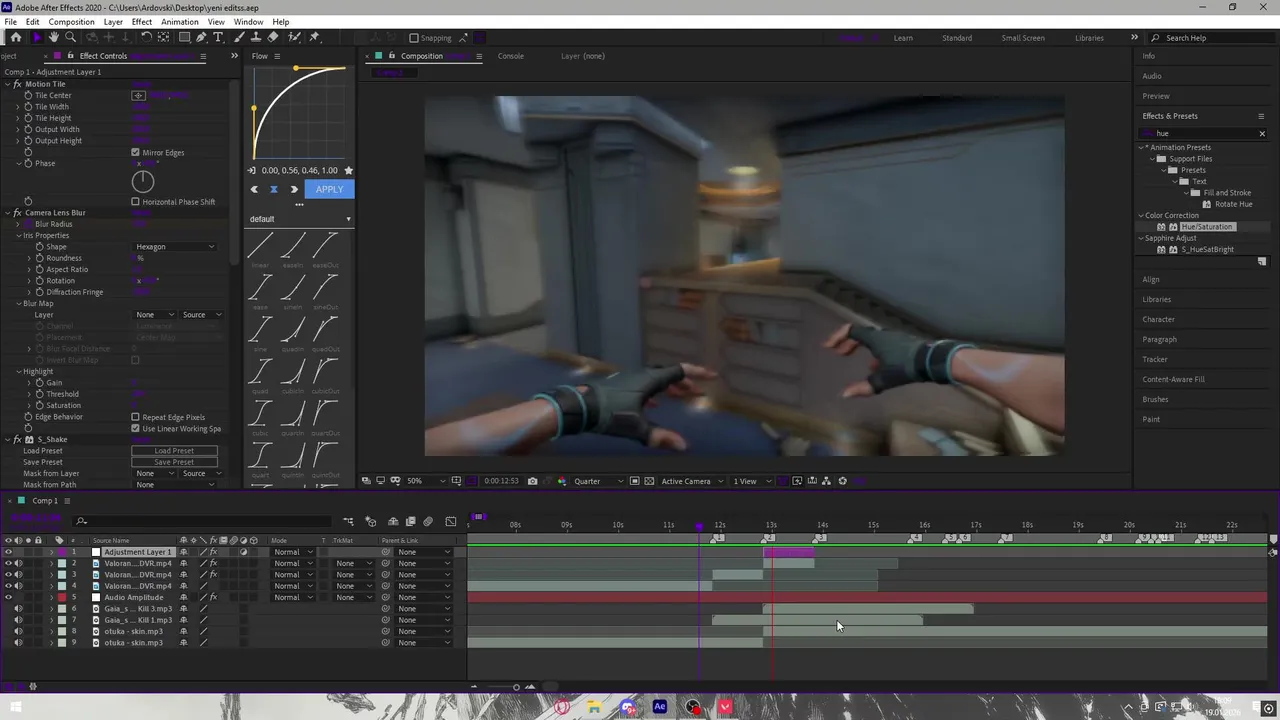The width and height of the screenshot is (1280, 720).
Task: Click the motion blur enable icon in timeline
Action: (x=428, y=522)
